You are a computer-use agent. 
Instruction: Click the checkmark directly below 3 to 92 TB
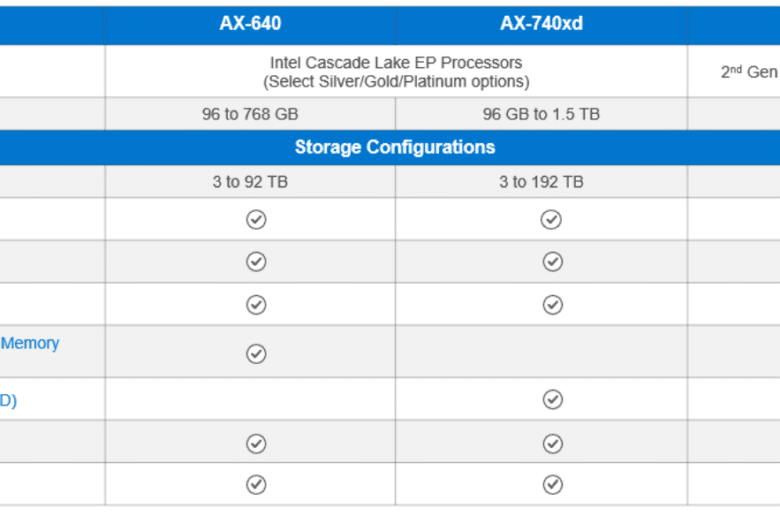256,219
